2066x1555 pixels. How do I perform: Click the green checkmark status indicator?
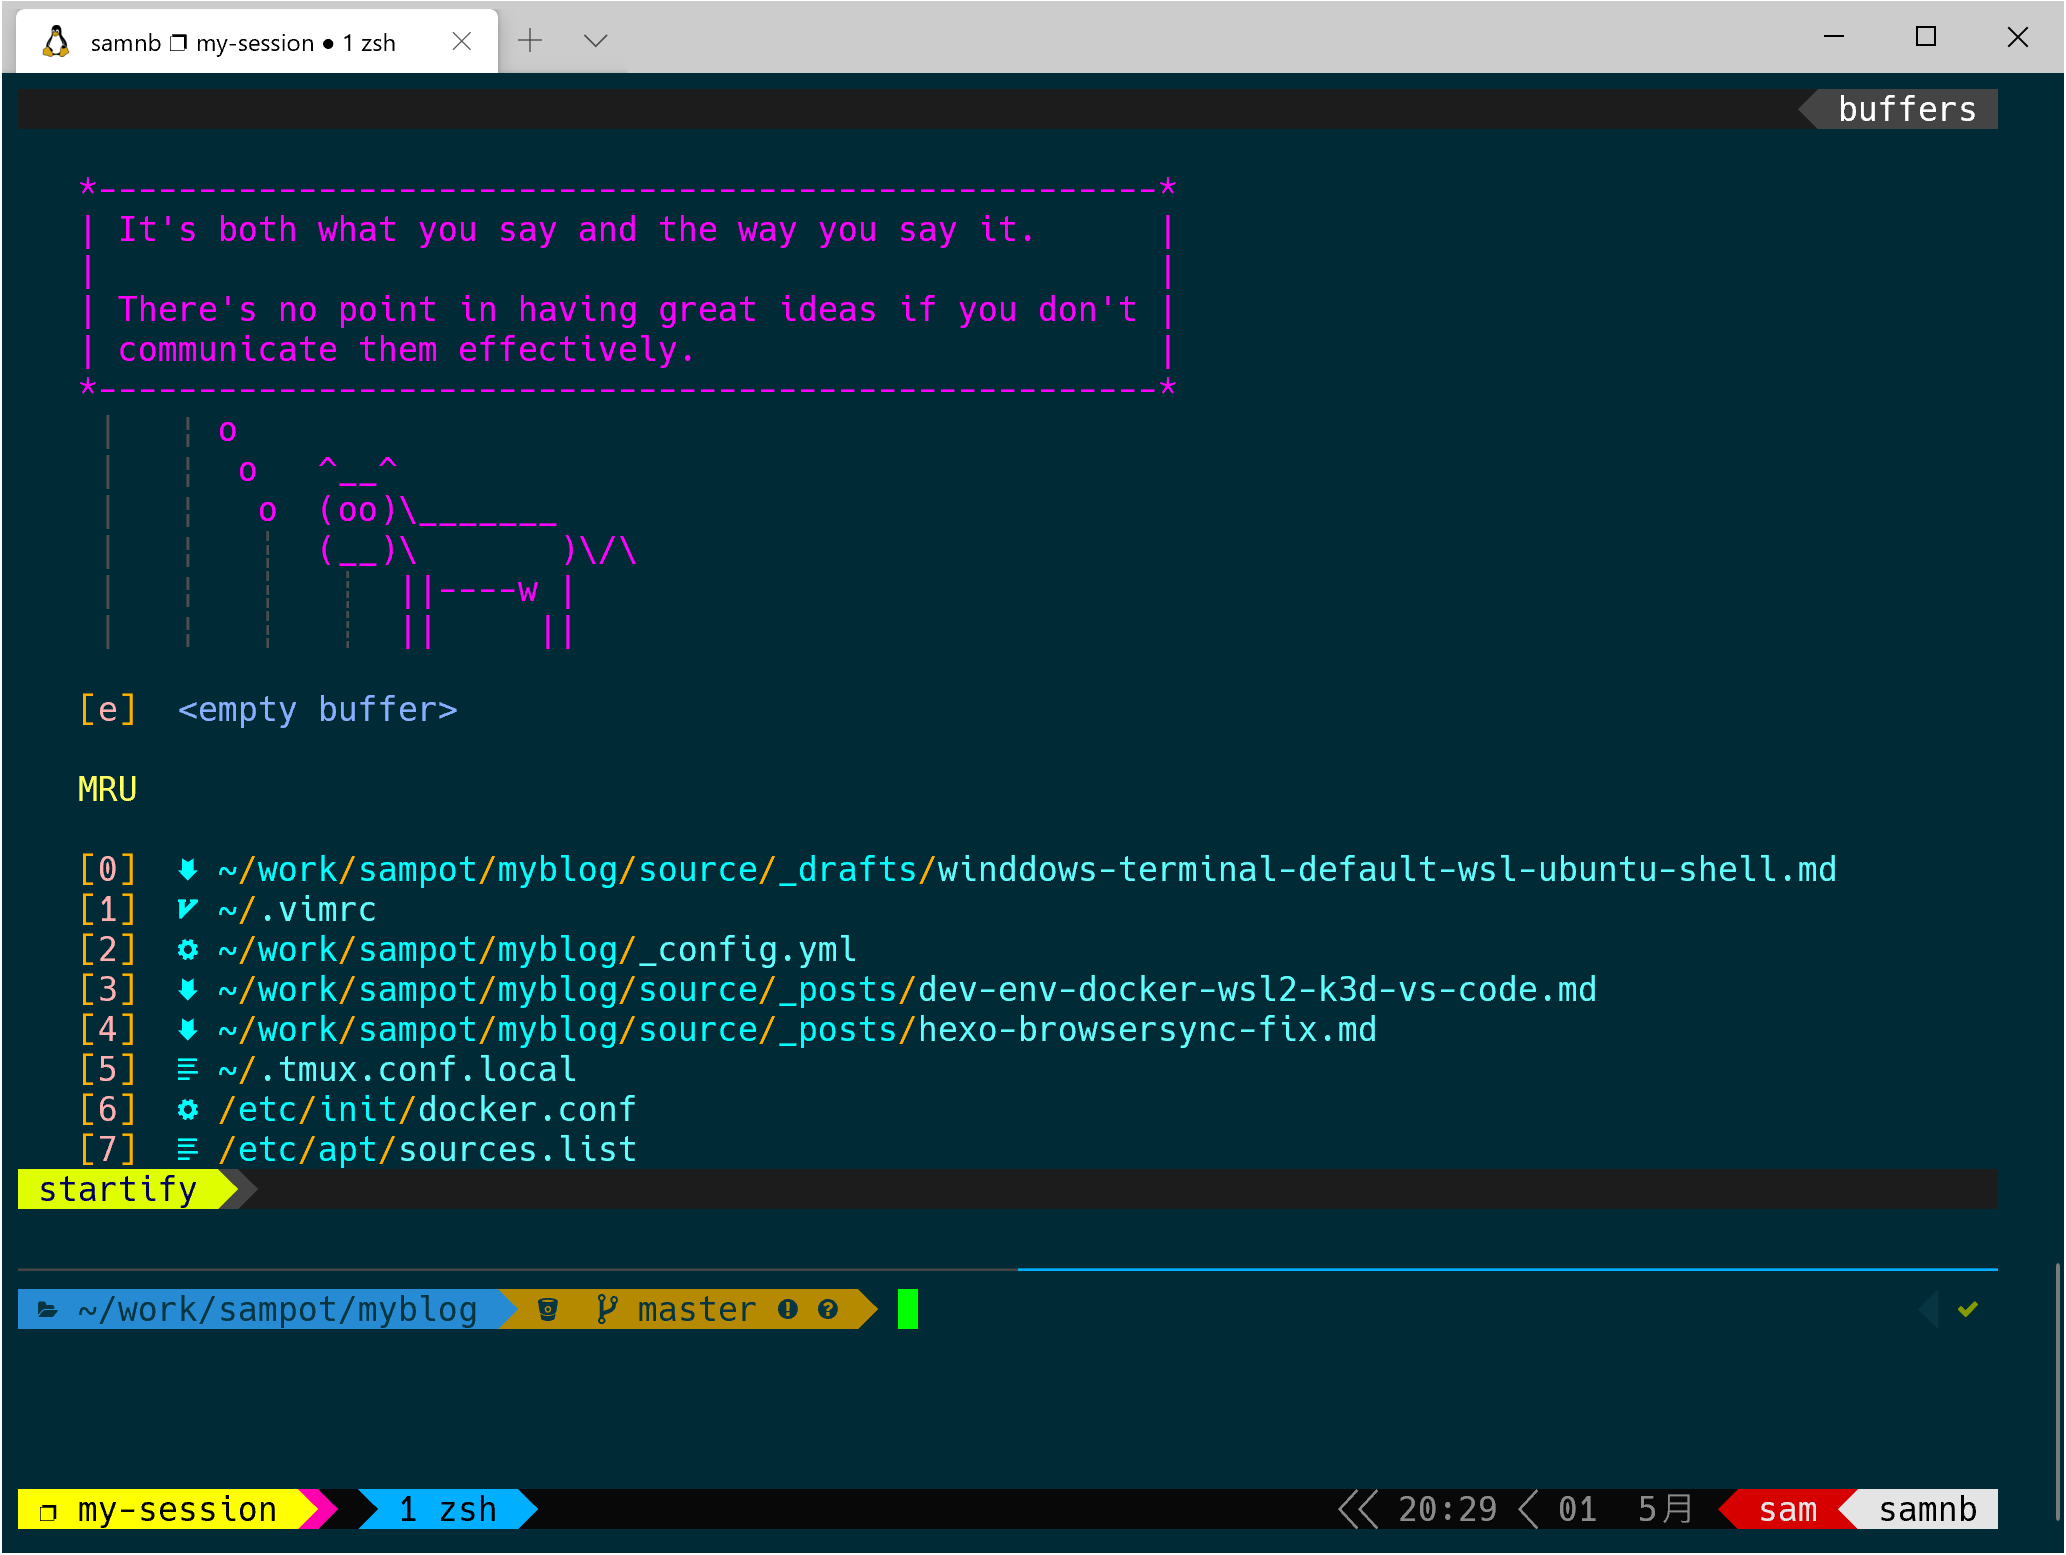point(1967,1309)
